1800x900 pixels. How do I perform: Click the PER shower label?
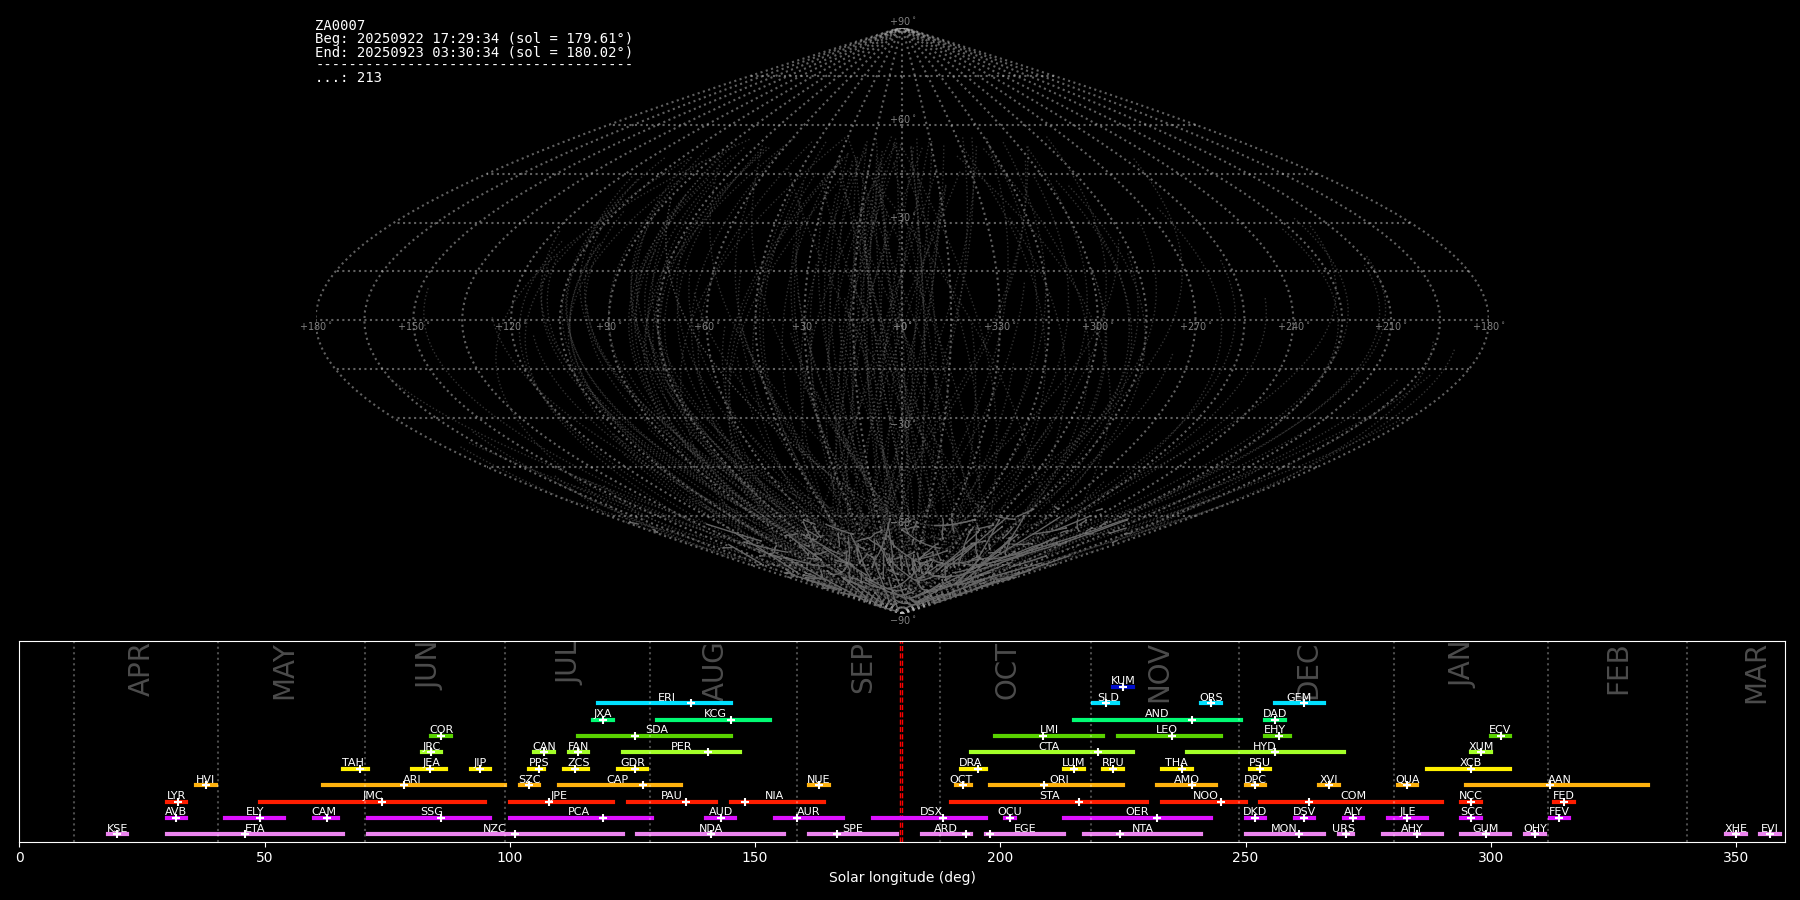pos(681,747)
